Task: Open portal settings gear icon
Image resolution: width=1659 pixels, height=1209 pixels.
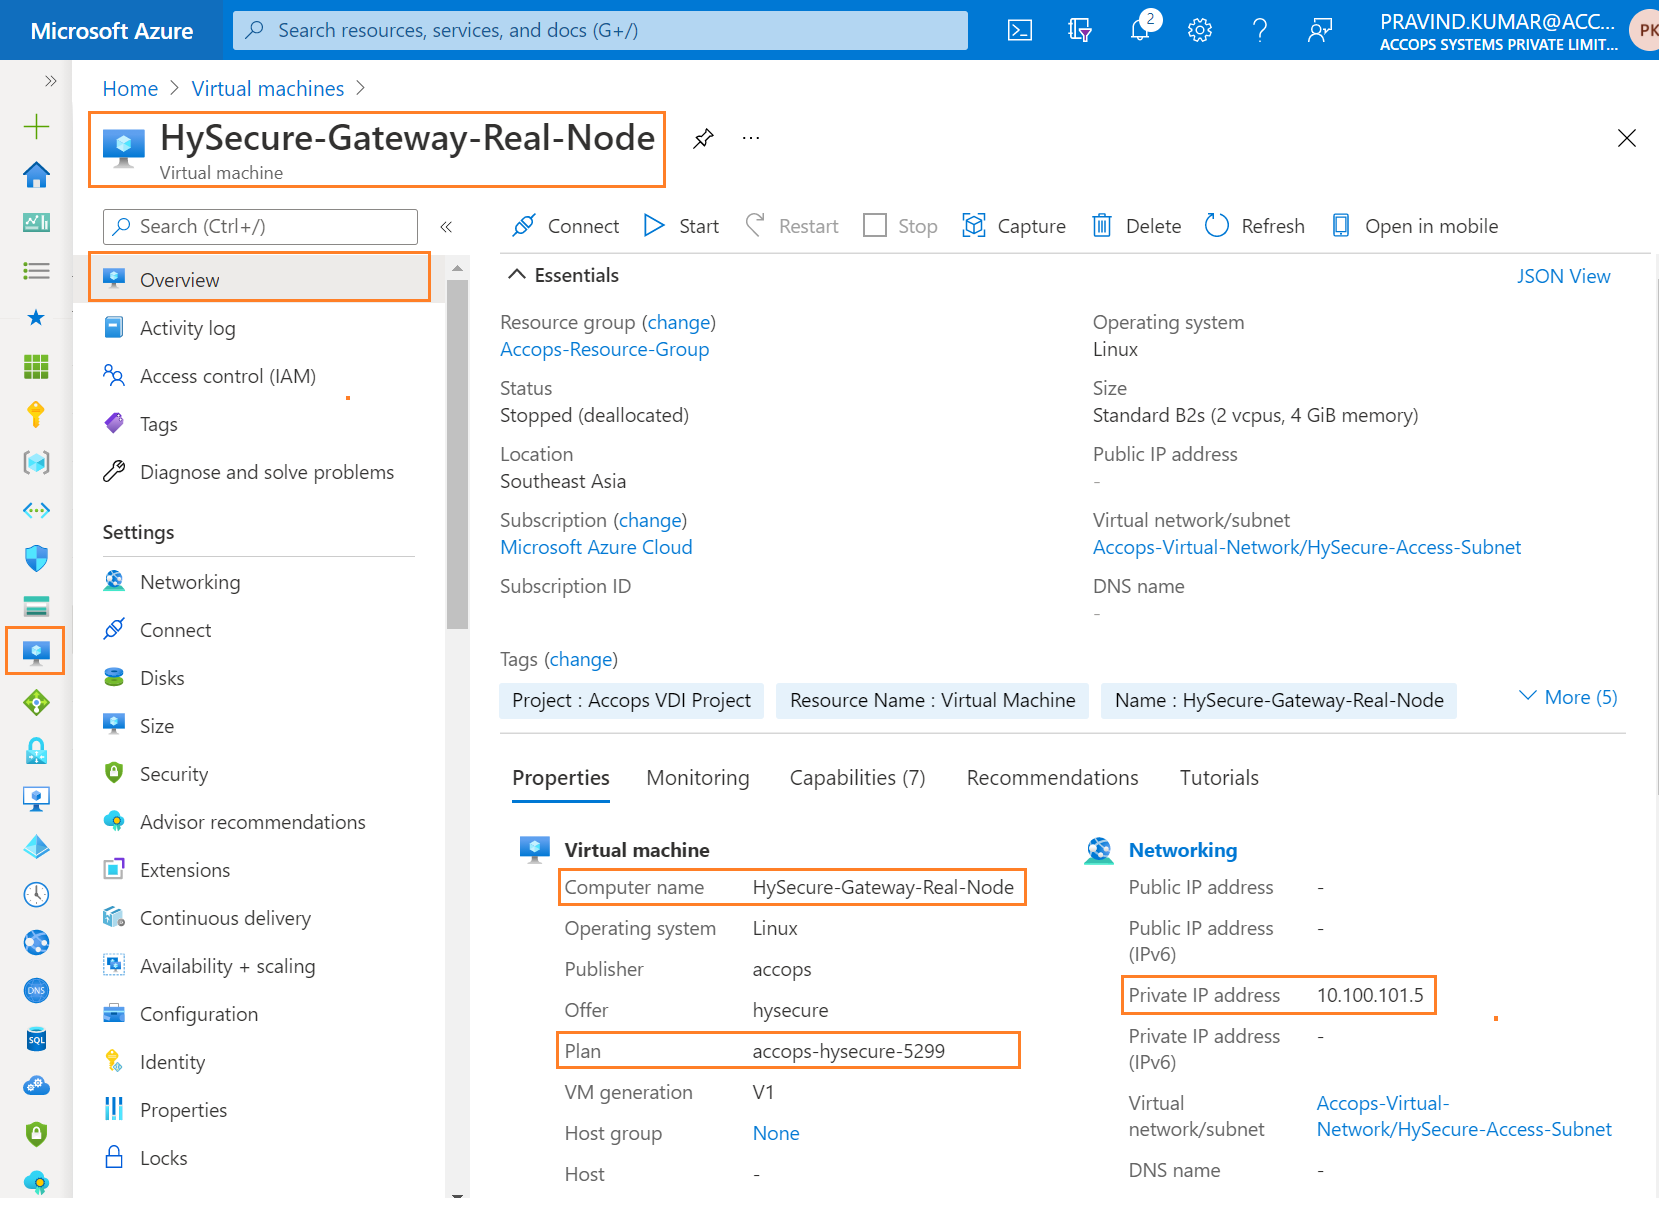Action: (1200, 30)
